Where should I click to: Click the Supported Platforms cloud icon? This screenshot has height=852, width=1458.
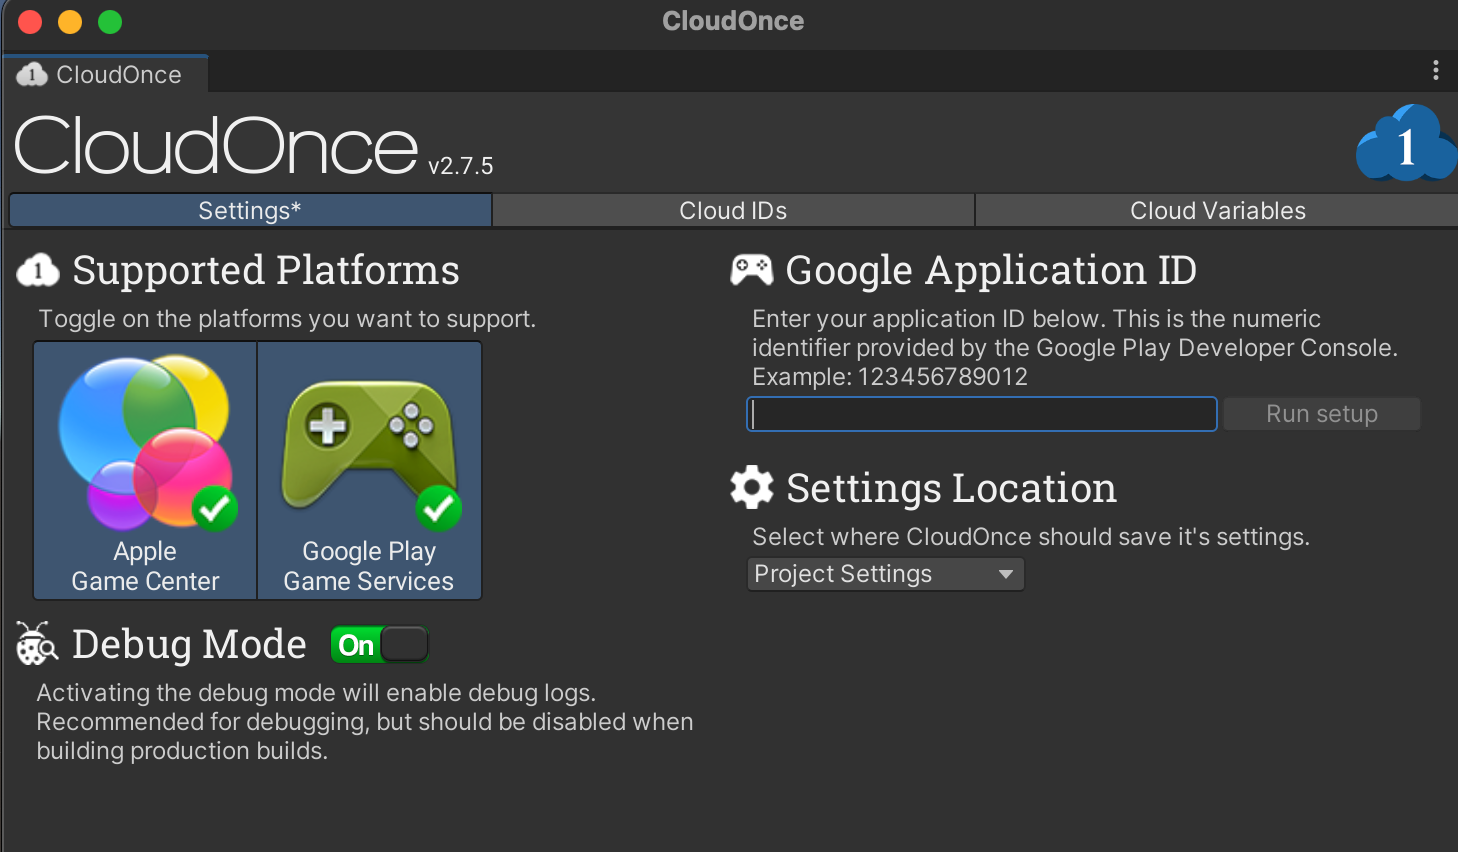(38, 271)
